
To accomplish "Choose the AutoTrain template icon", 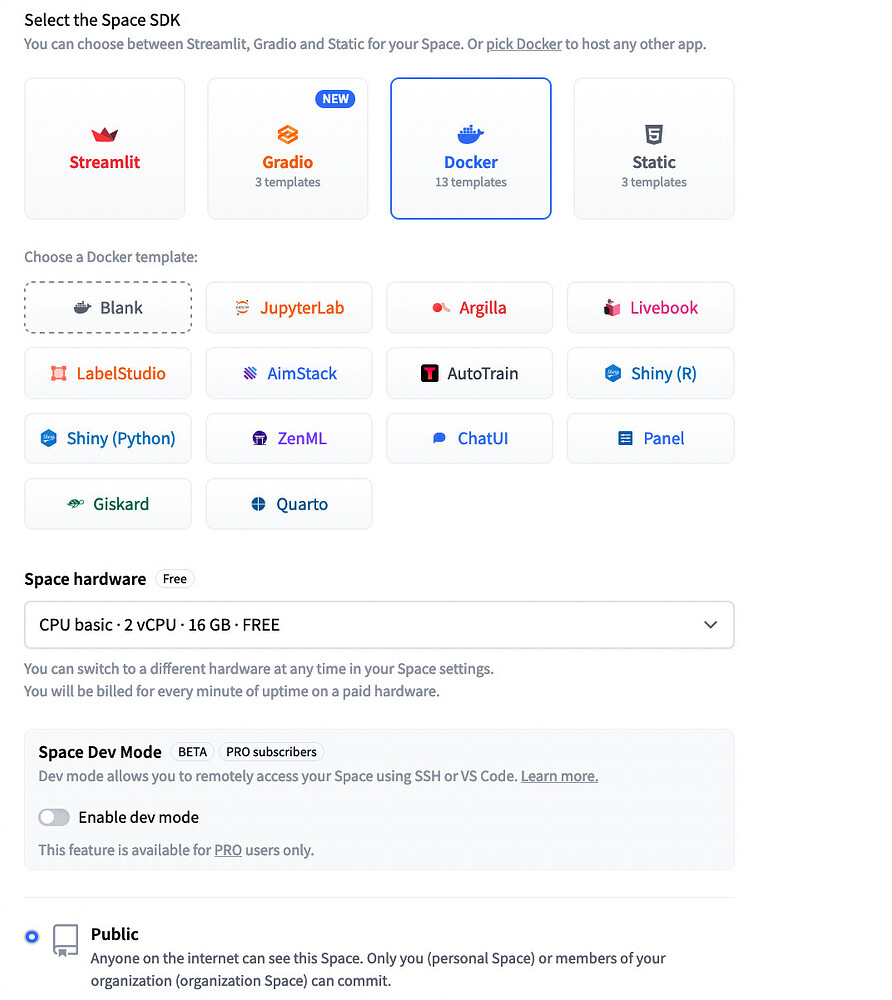I will tap(430, 373).
